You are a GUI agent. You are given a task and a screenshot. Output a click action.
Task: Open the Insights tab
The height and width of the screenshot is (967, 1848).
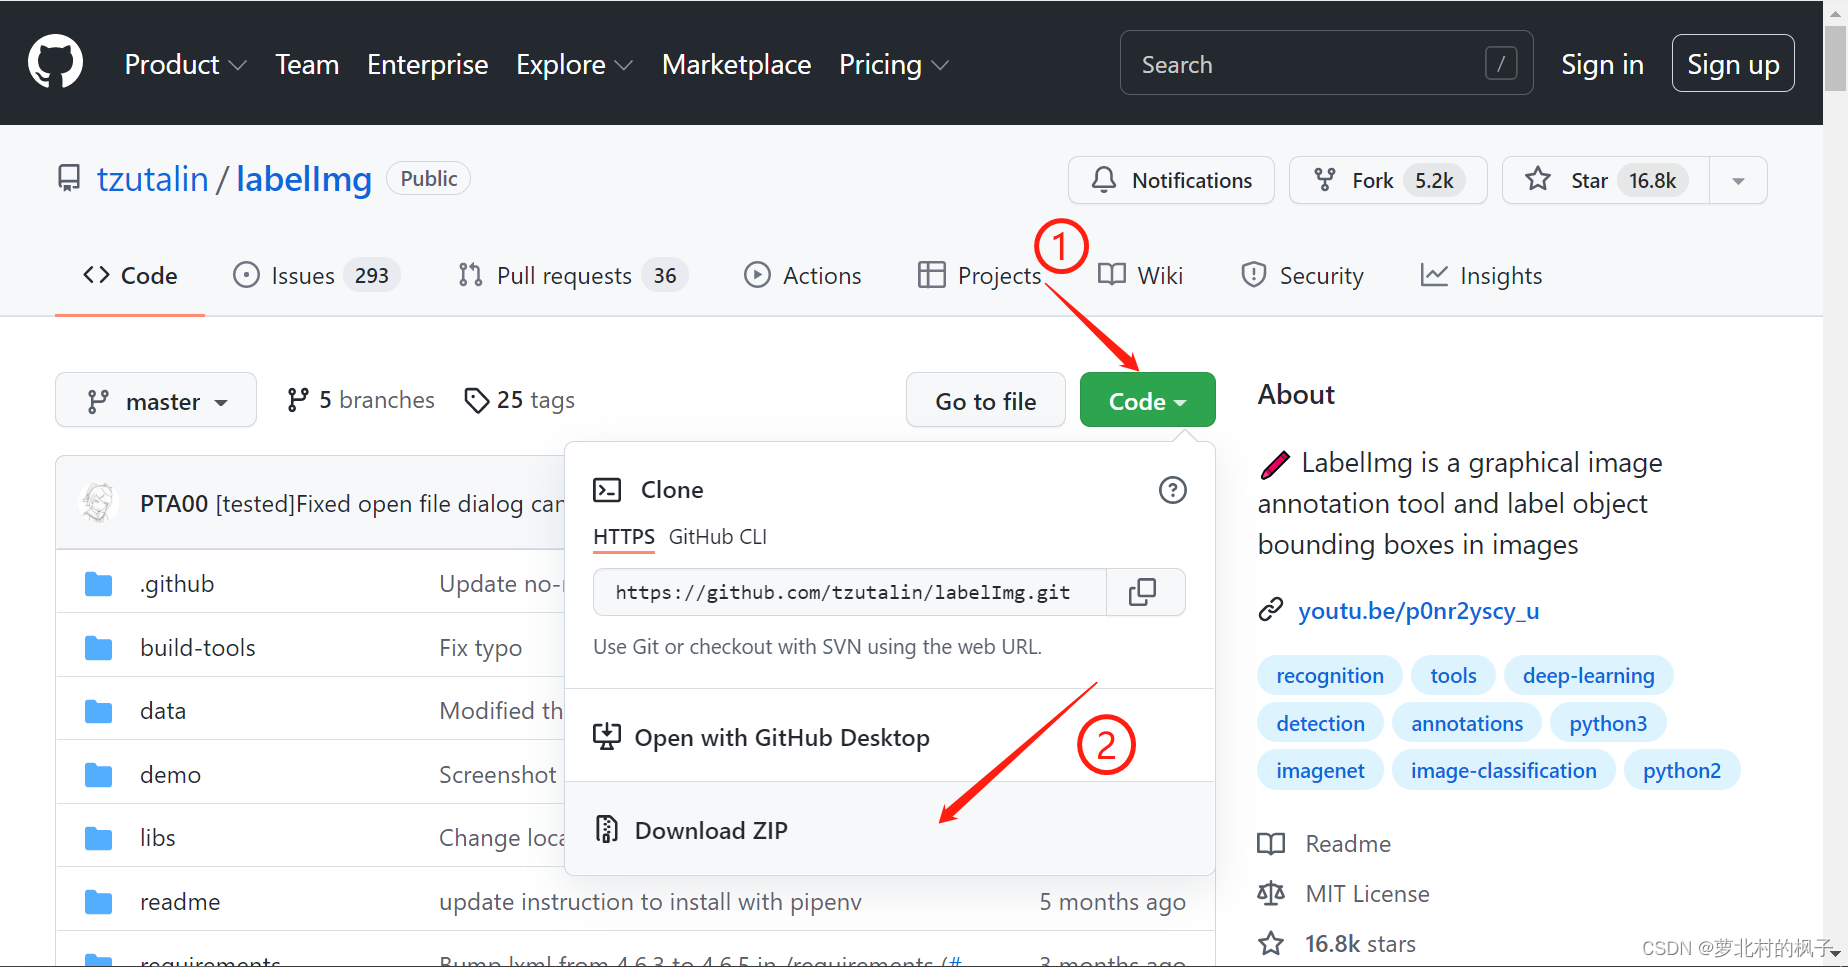pos(1481,276)
